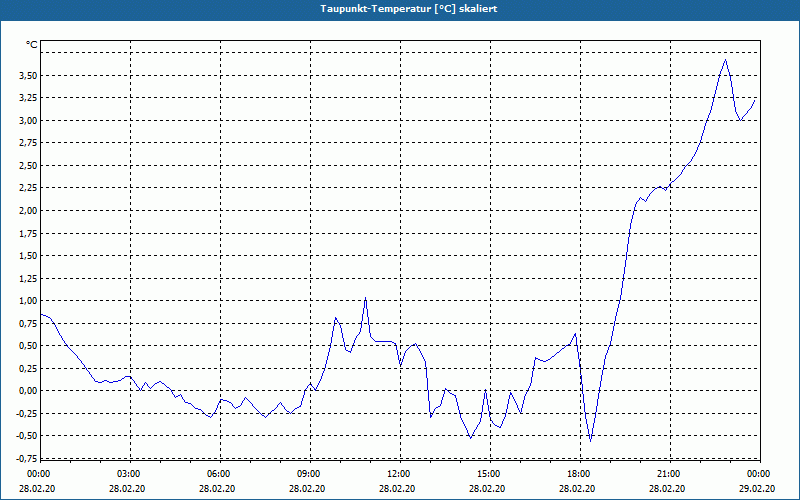Select the 2,50 y-axis value
Viewport: 800px width, 500px height.
point(28,166)
